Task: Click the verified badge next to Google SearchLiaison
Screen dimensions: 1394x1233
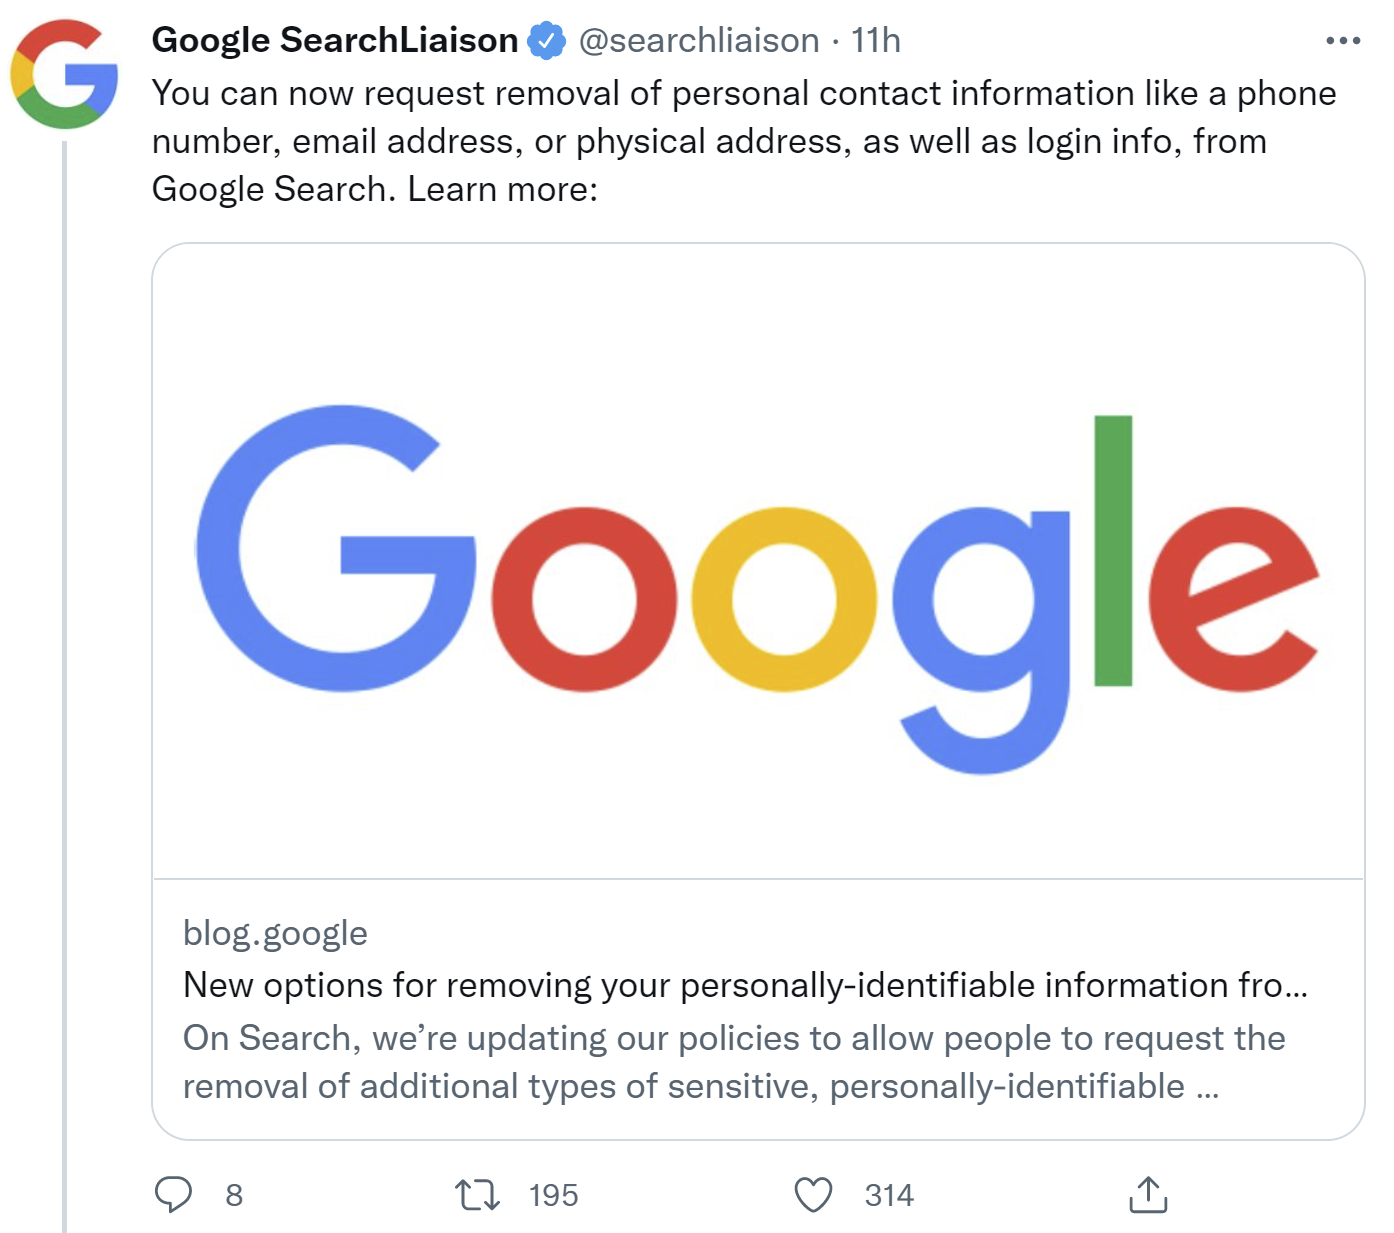Action: click(545, 40)
